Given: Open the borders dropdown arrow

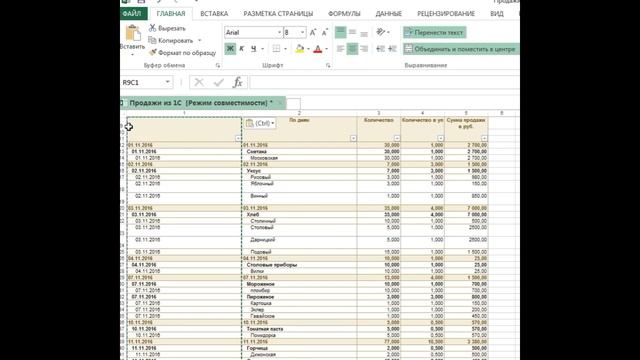Looking at the screenshot, I should click(285, 49).
